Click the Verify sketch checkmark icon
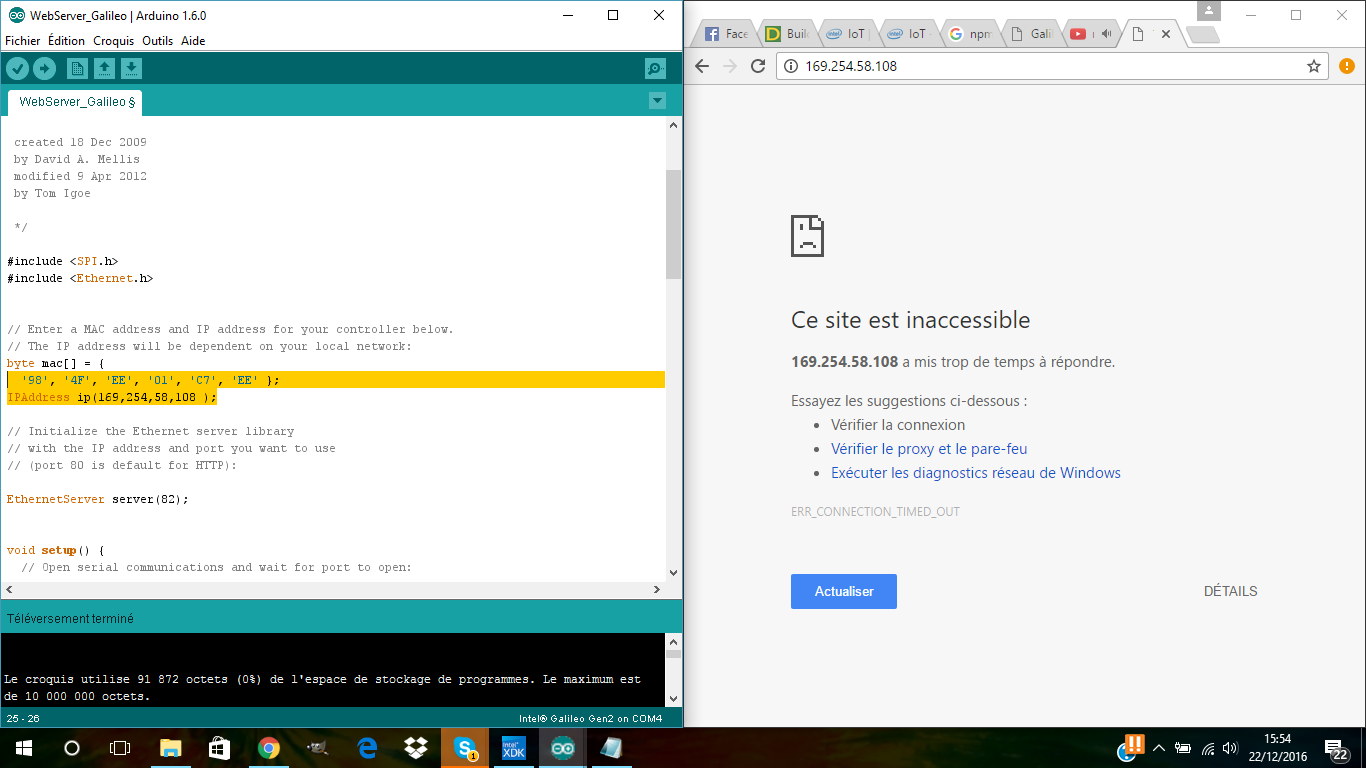This screenshot has height=768, width=1366. pos(18,68)
